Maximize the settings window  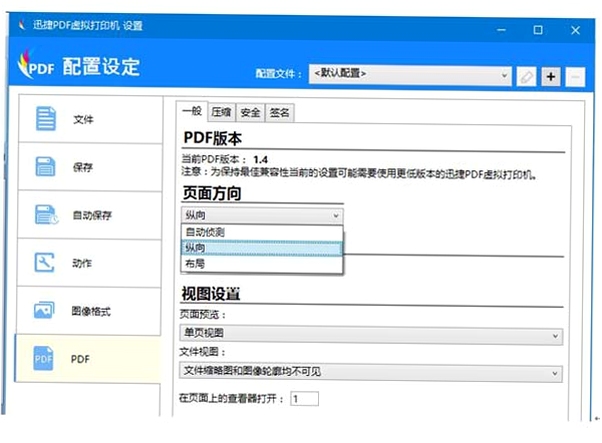[538, 30]
